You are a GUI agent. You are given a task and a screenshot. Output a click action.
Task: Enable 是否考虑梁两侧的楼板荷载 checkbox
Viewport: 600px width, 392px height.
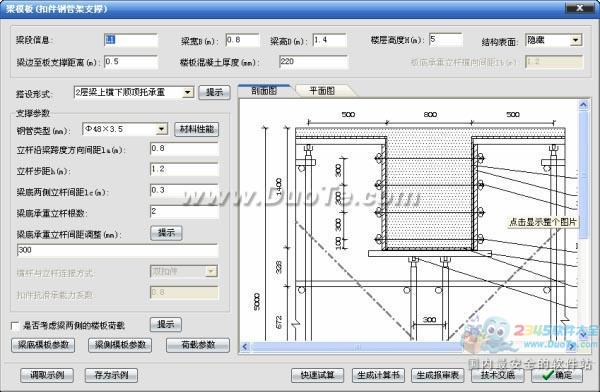pyautogui.click(x=15, y=326)
